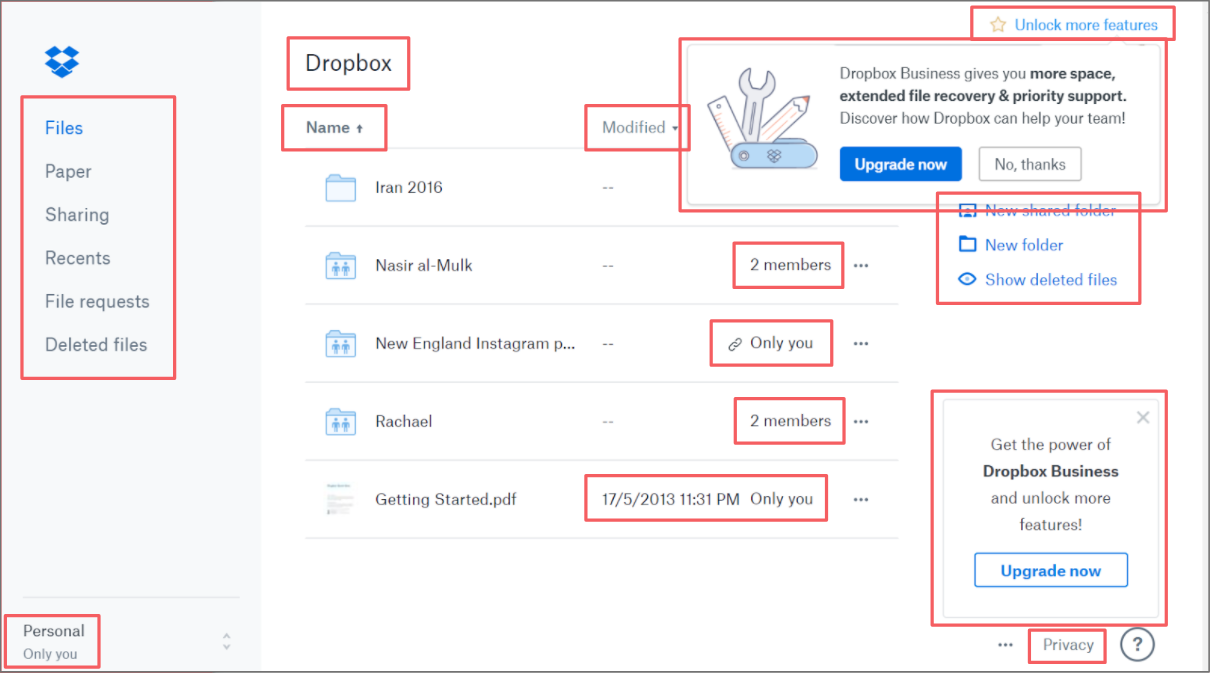Screen dimensions: 1210x673
Task: Open more options for Getting Started.pdf
Action: (861, 500)
